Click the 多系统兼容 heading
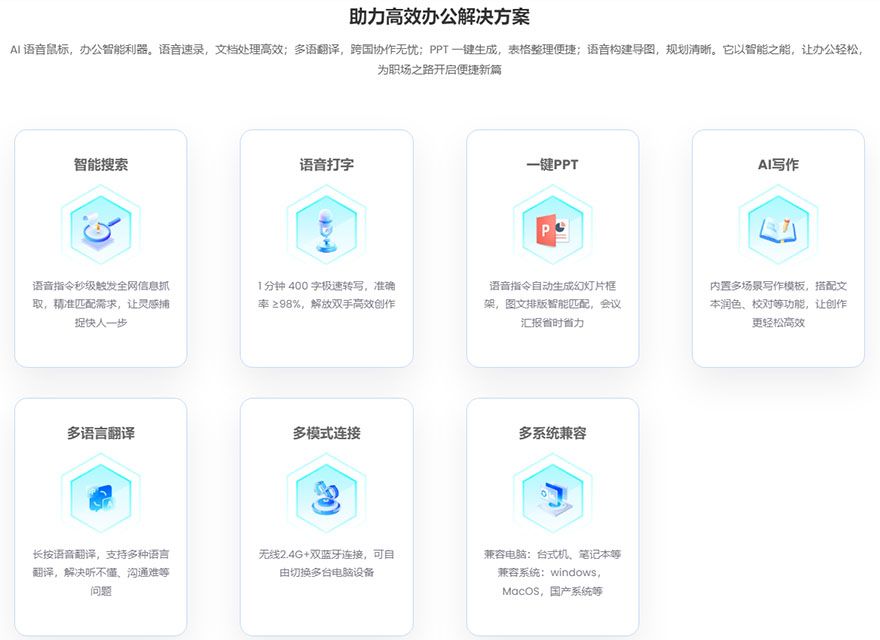The height and width of the screenshot is (640, 880). pyautogui.click(x=552, y=433)
